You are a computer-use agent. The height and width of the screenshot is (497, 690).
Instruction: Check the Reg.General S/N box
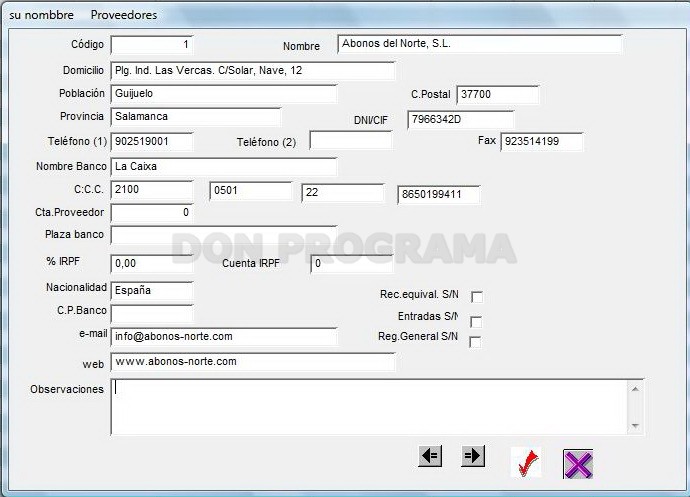click(475, 342)
